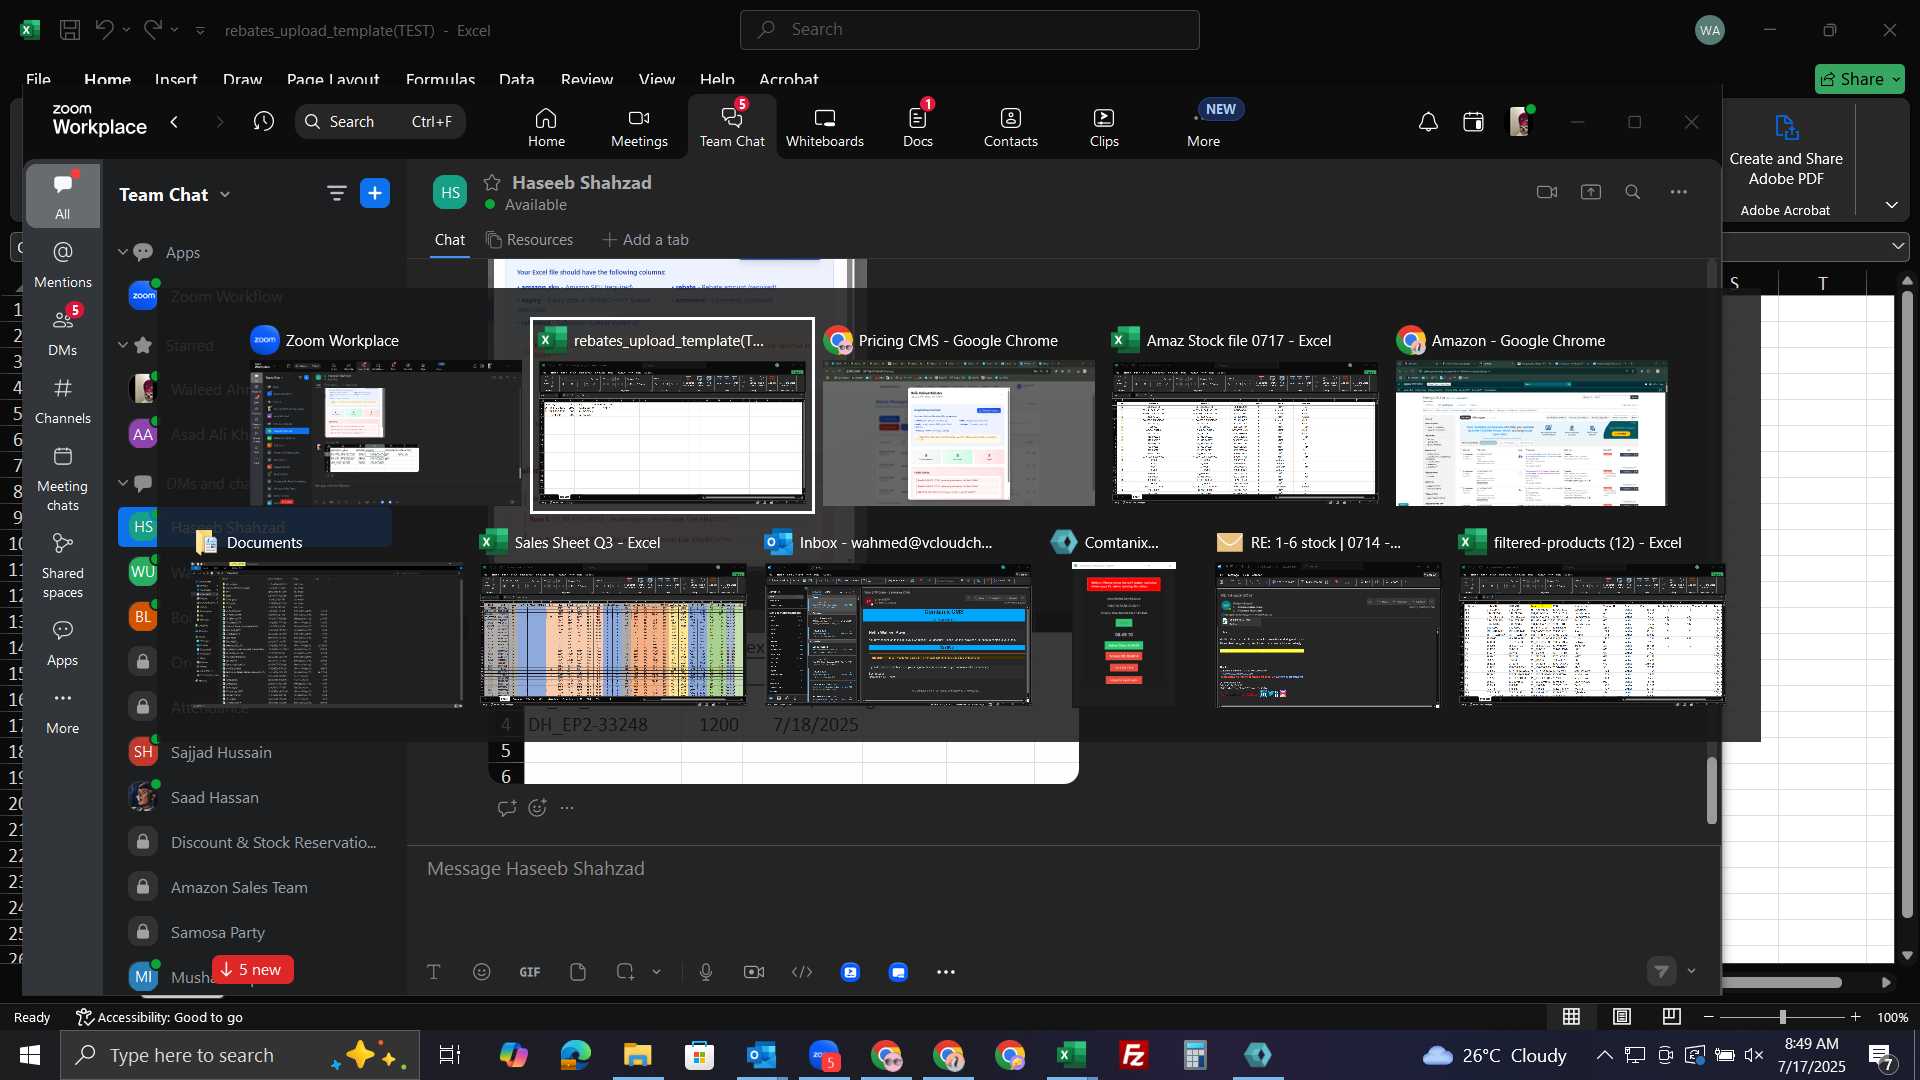The image size is (1920, 1080).
Task: Open Outlook from the taskbar
Action: [x=762, y=1055]
